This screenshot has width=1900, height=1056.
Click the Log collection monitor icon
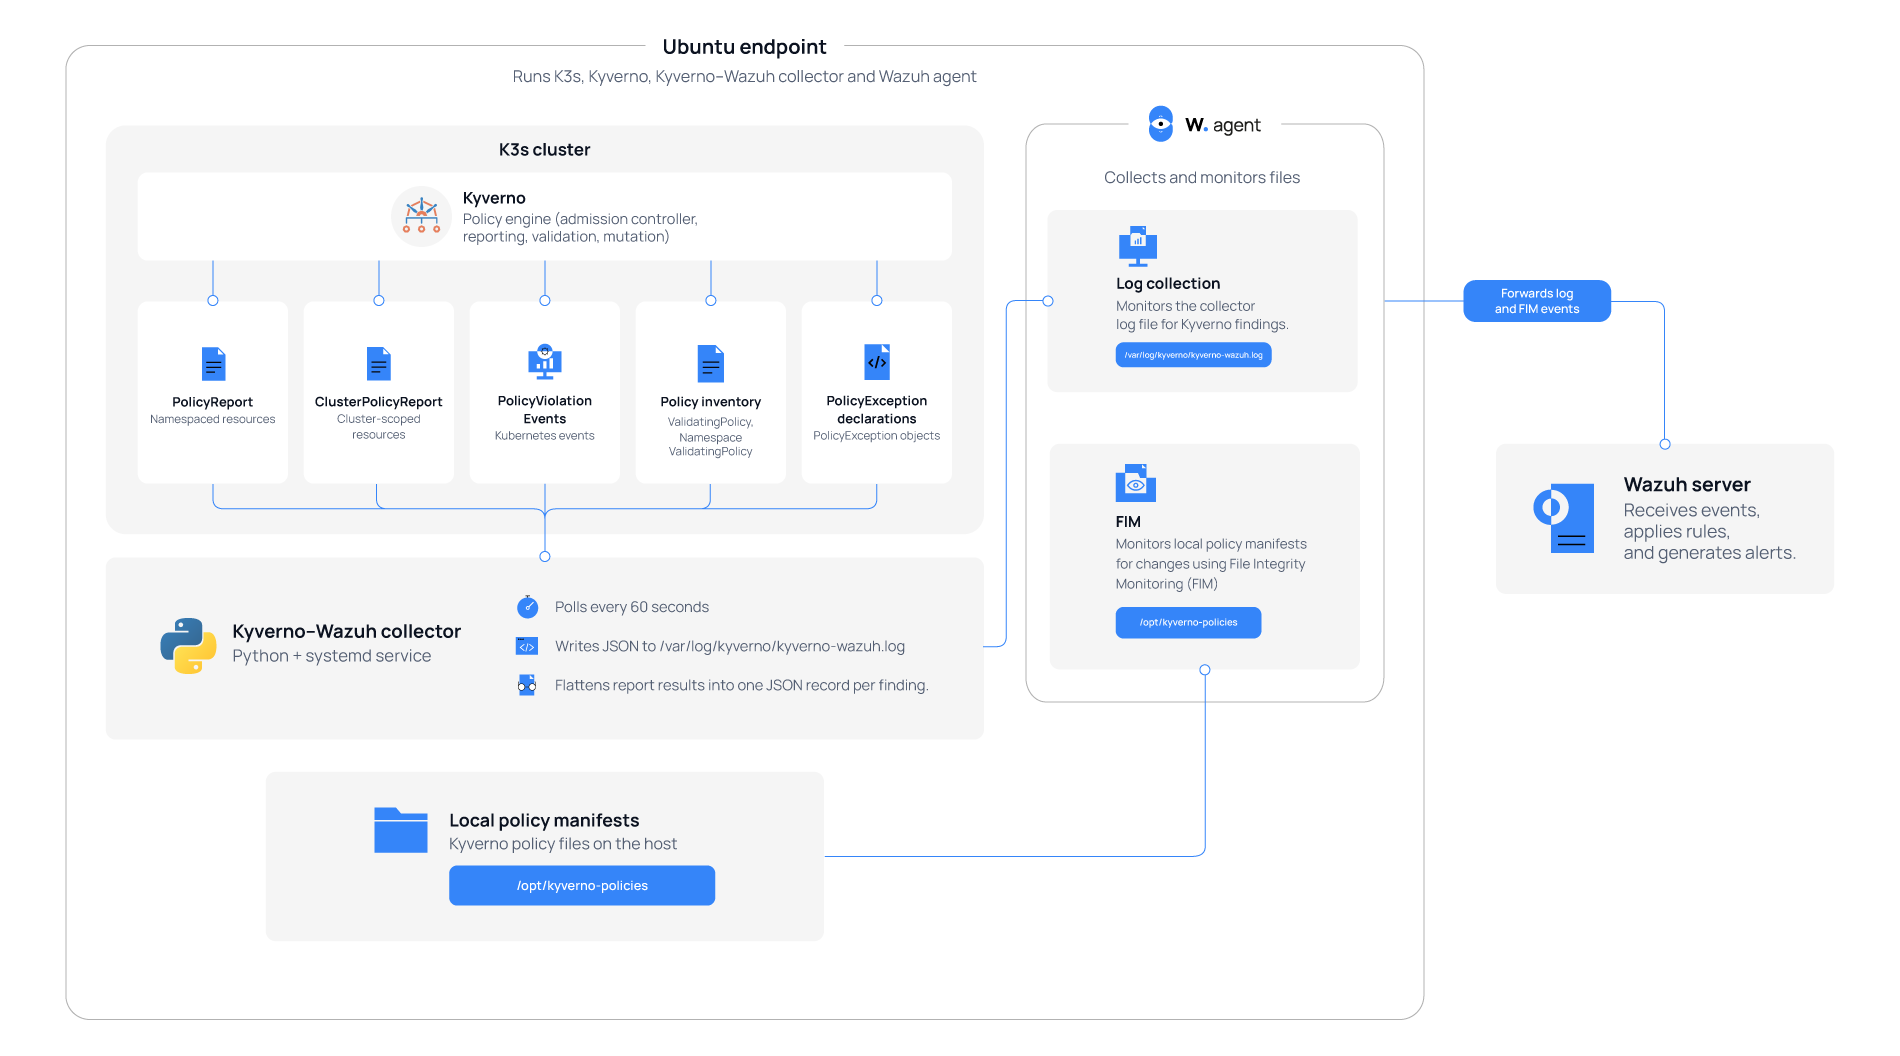click(1138, 246)
